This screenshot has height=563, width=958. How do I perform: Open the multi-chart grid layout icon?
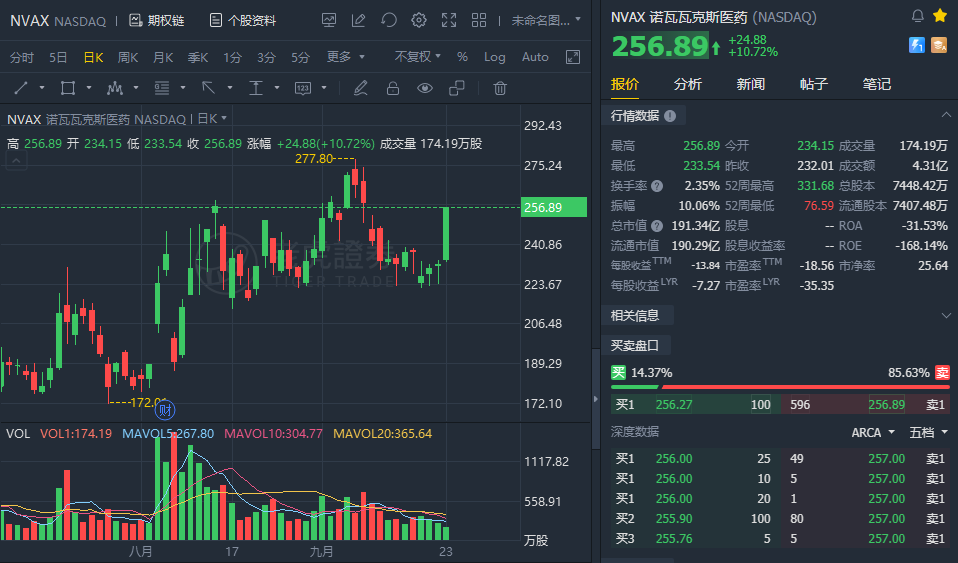[479, 20]
